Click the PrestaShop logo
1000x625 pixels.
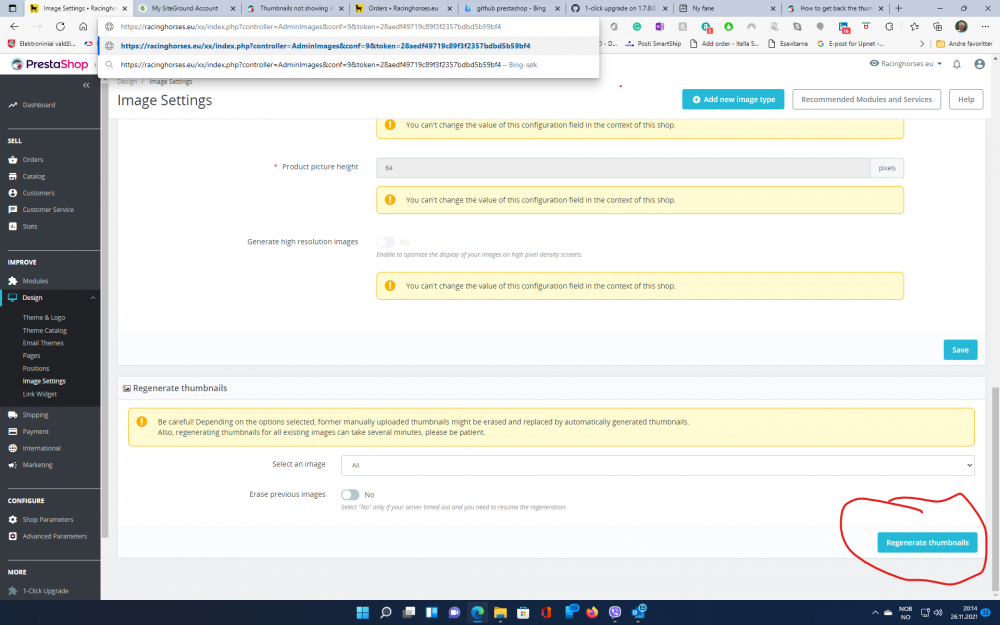pyautogui.click(x=50, y=64)
